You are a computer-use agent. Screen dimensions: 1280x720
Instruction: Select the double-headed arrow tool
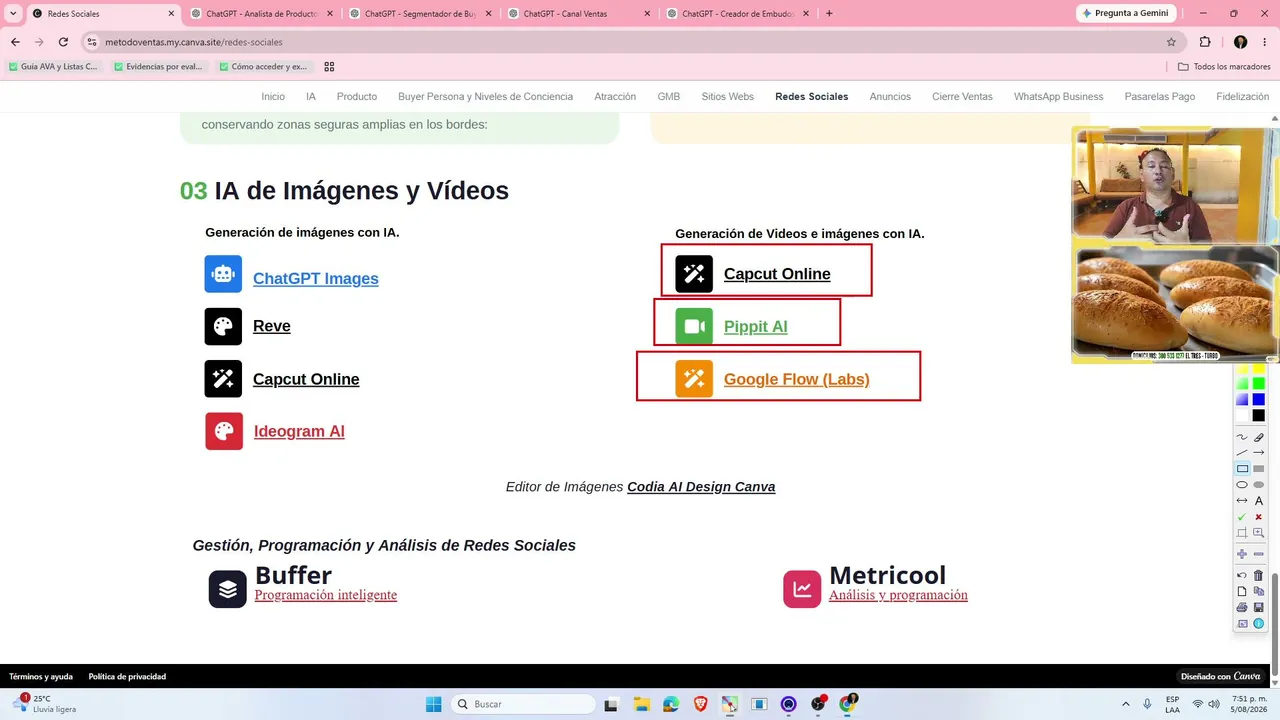pos(1242,501)
